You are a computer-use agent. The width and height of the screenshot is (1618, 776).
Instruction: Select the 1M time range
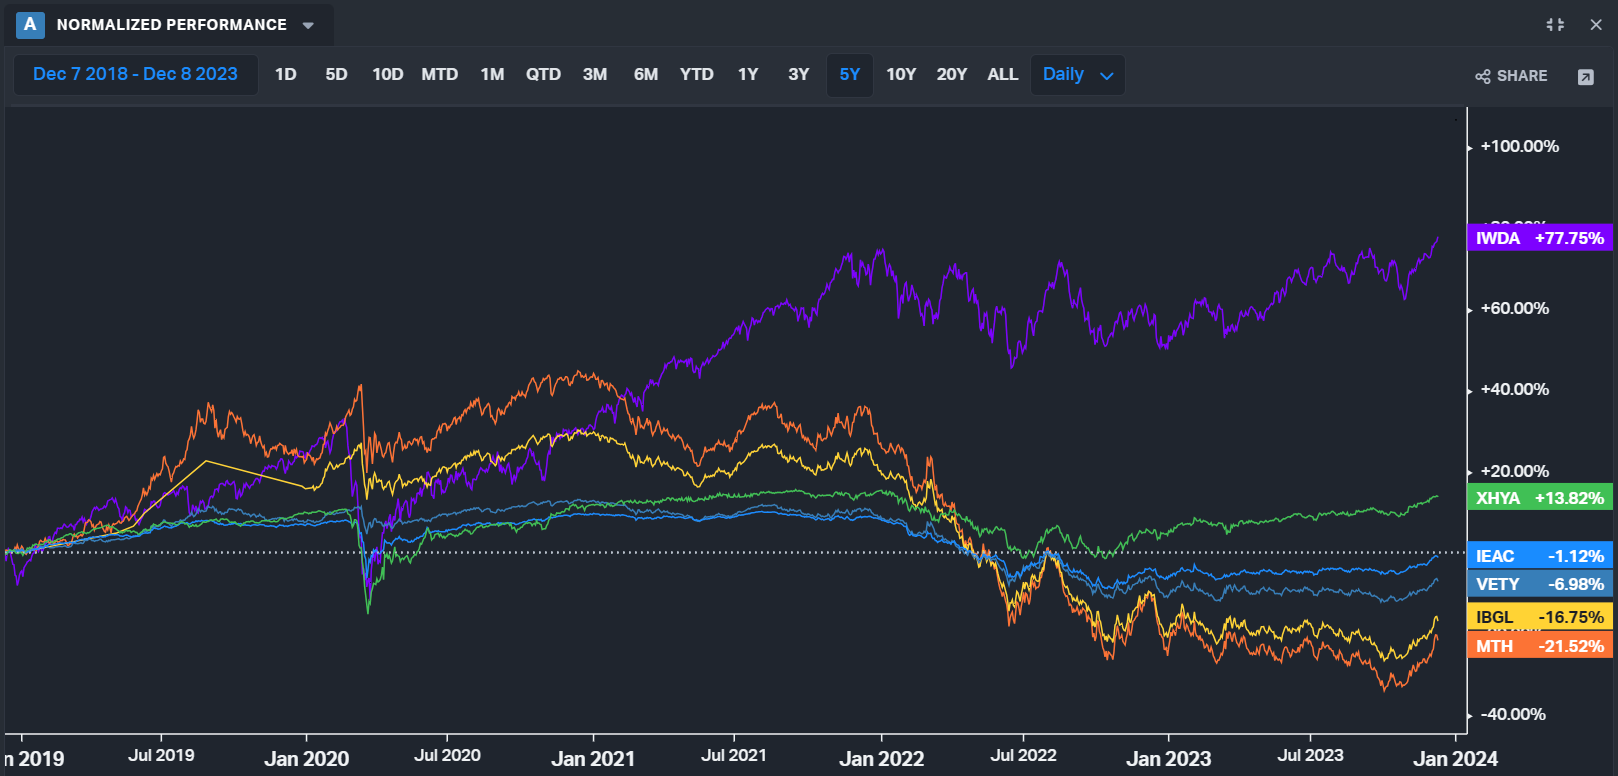click(492, 74)
